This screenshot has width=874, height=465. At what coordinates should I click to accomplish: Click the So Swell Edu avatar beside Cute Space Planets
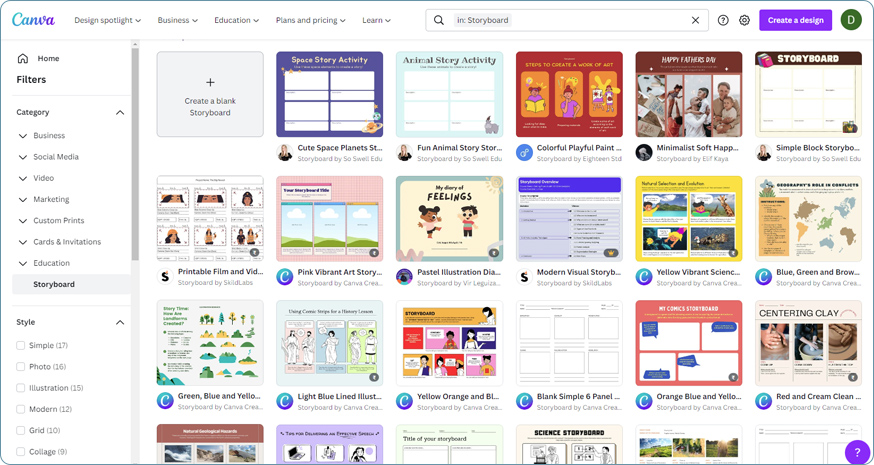point(285,153)
